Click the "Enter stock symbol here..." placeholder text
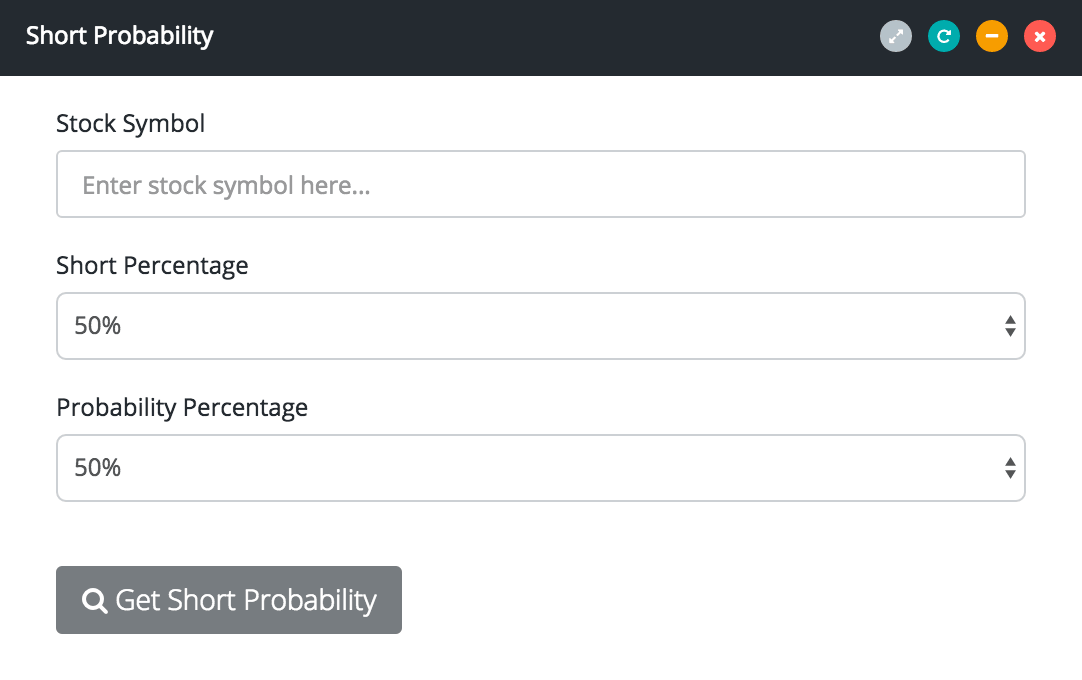This screenshot has width=1082, height=680. point(226,185)
